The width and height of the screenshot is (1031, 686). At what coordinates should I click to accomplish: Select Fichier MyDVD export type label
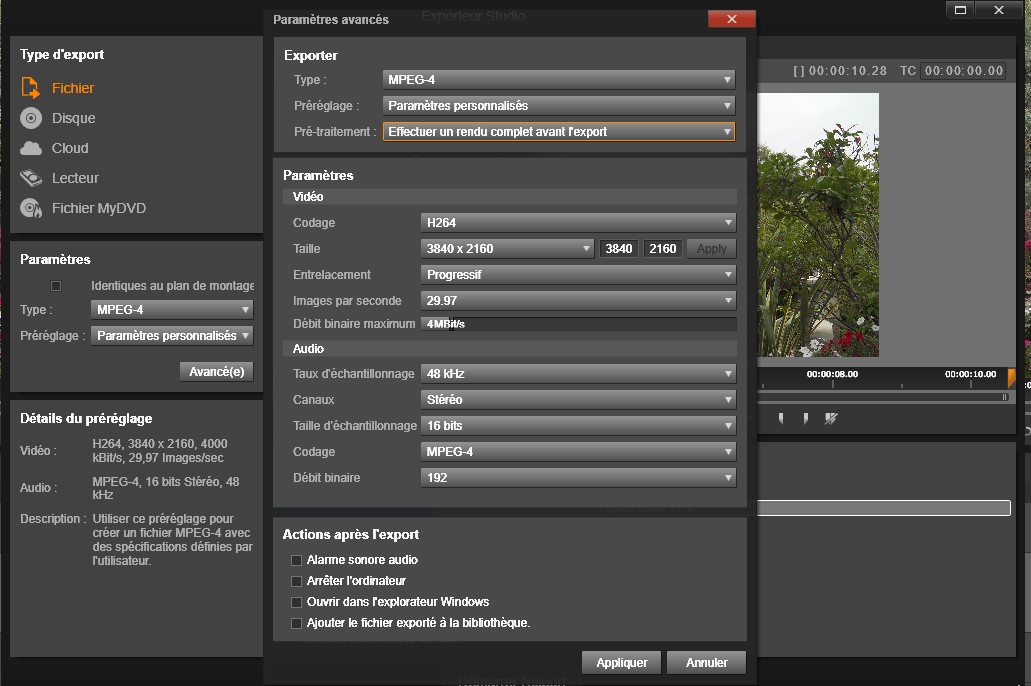click(99, 208)
